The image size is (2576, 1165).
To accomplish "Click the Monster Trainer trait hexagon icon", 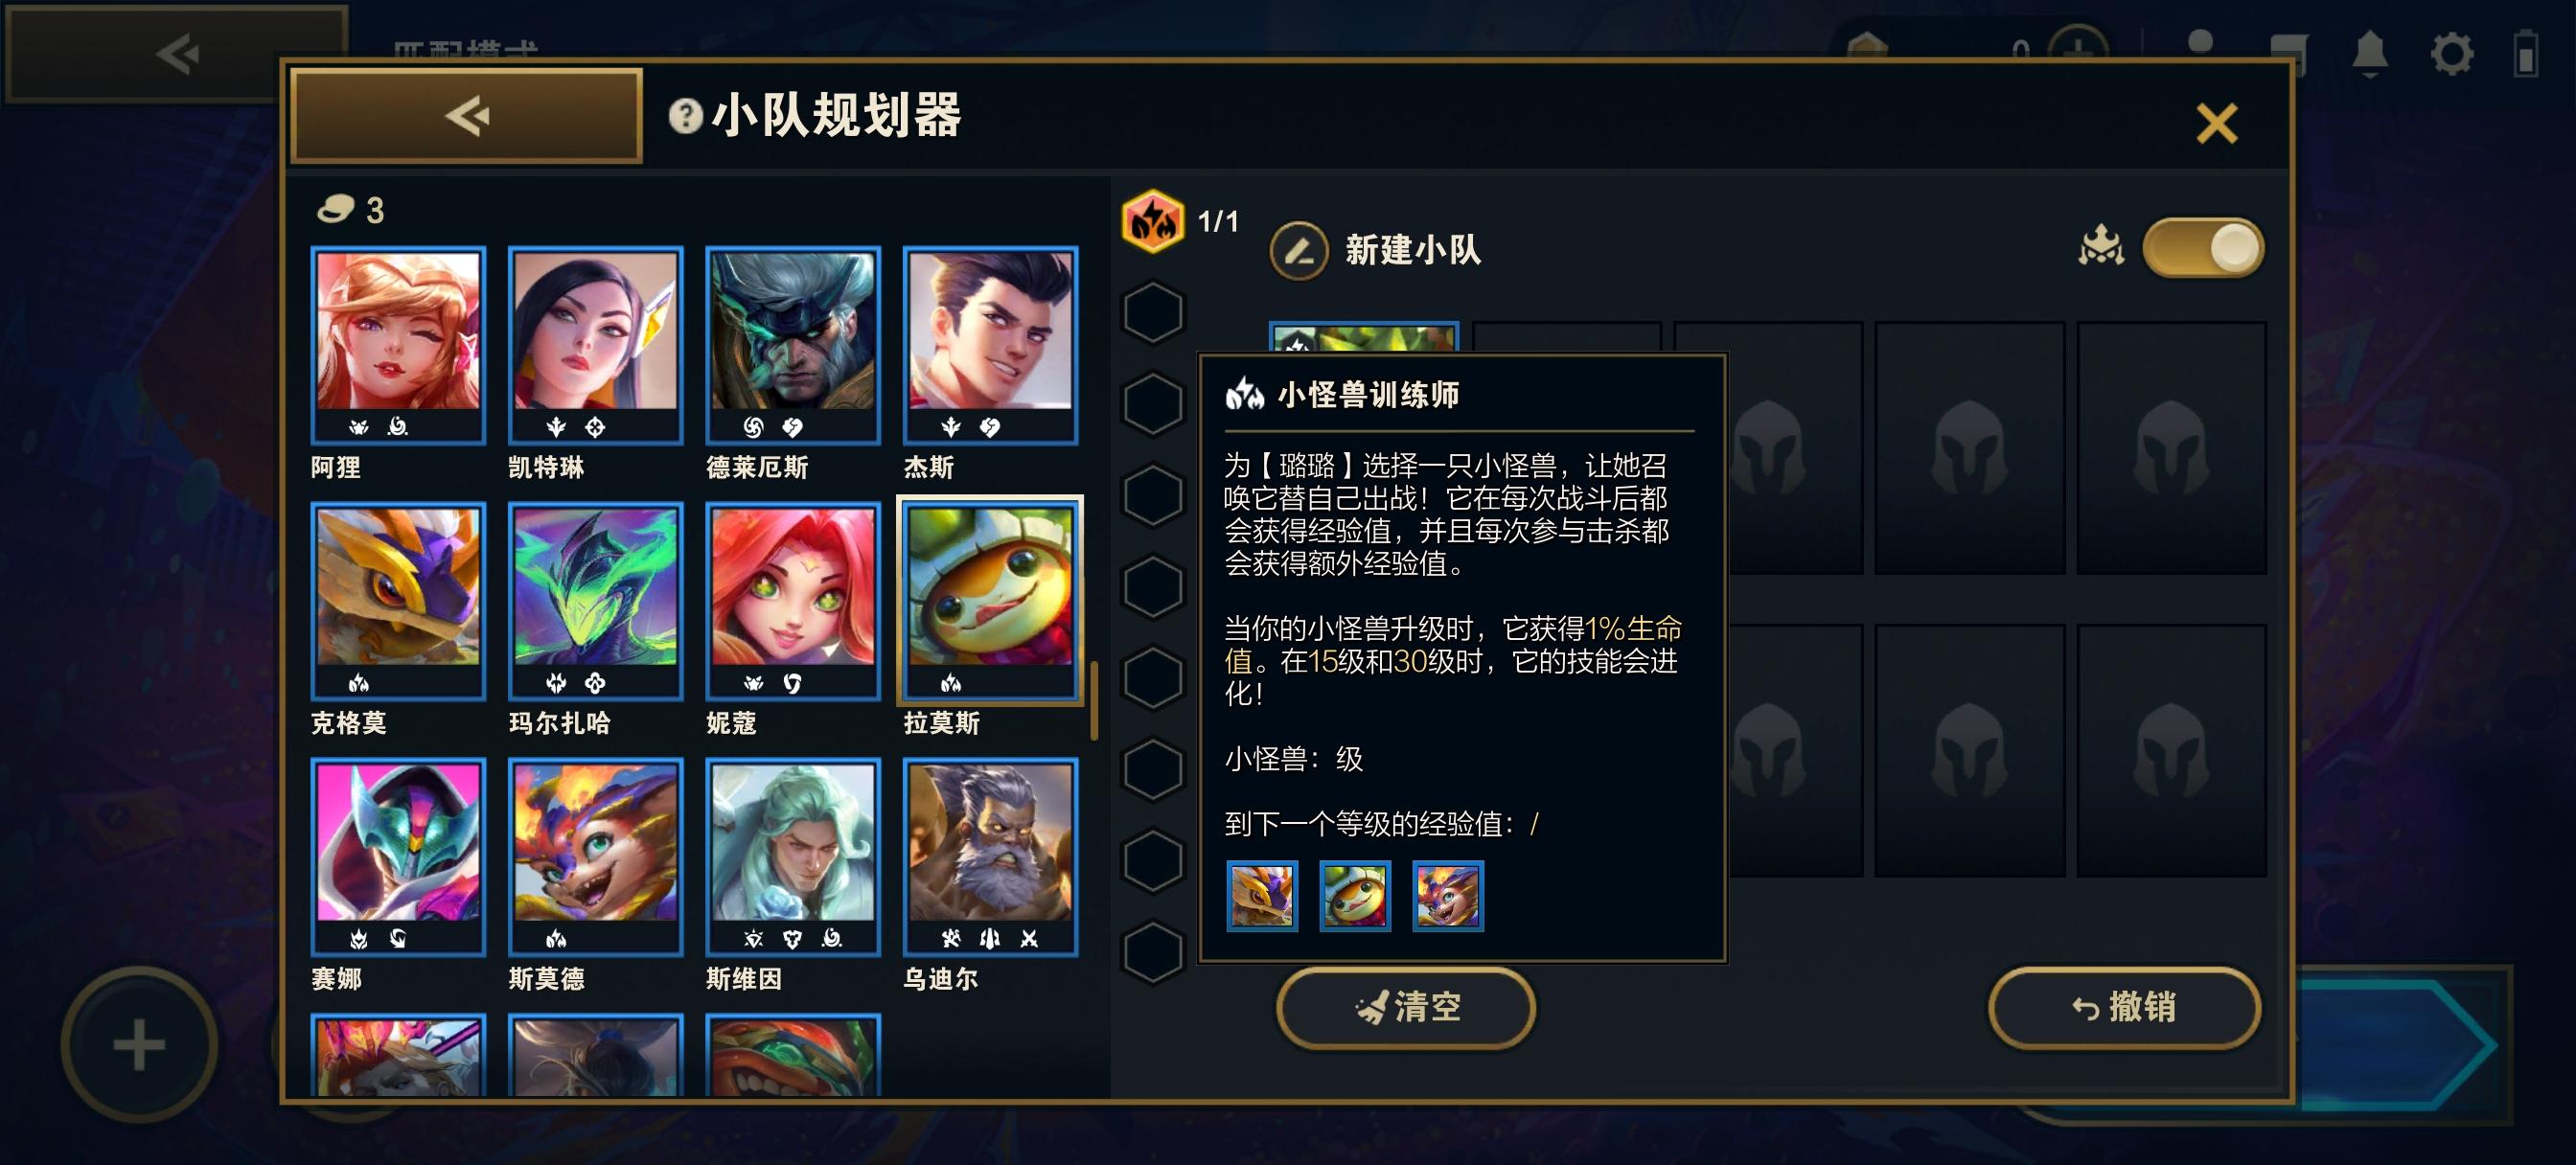I will tap(1152, 221).
